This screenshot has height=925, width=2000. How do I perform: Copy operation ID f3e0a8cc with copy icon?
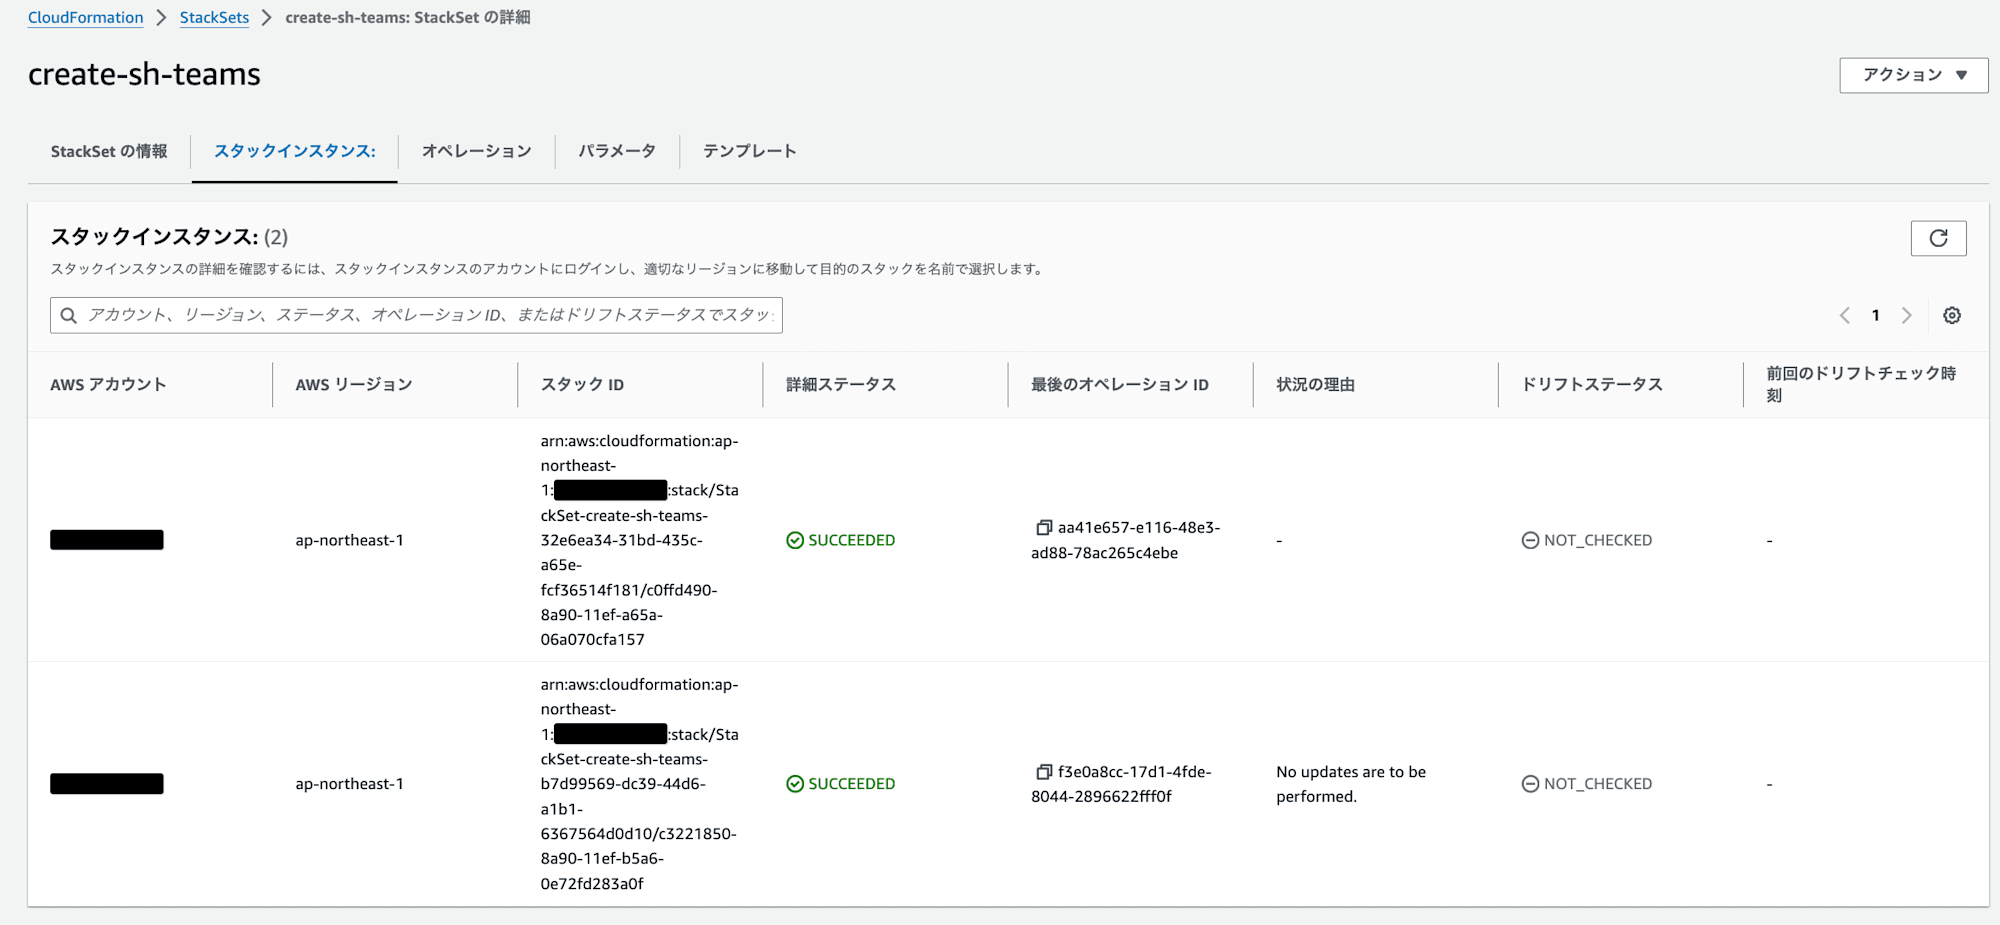1044,772
